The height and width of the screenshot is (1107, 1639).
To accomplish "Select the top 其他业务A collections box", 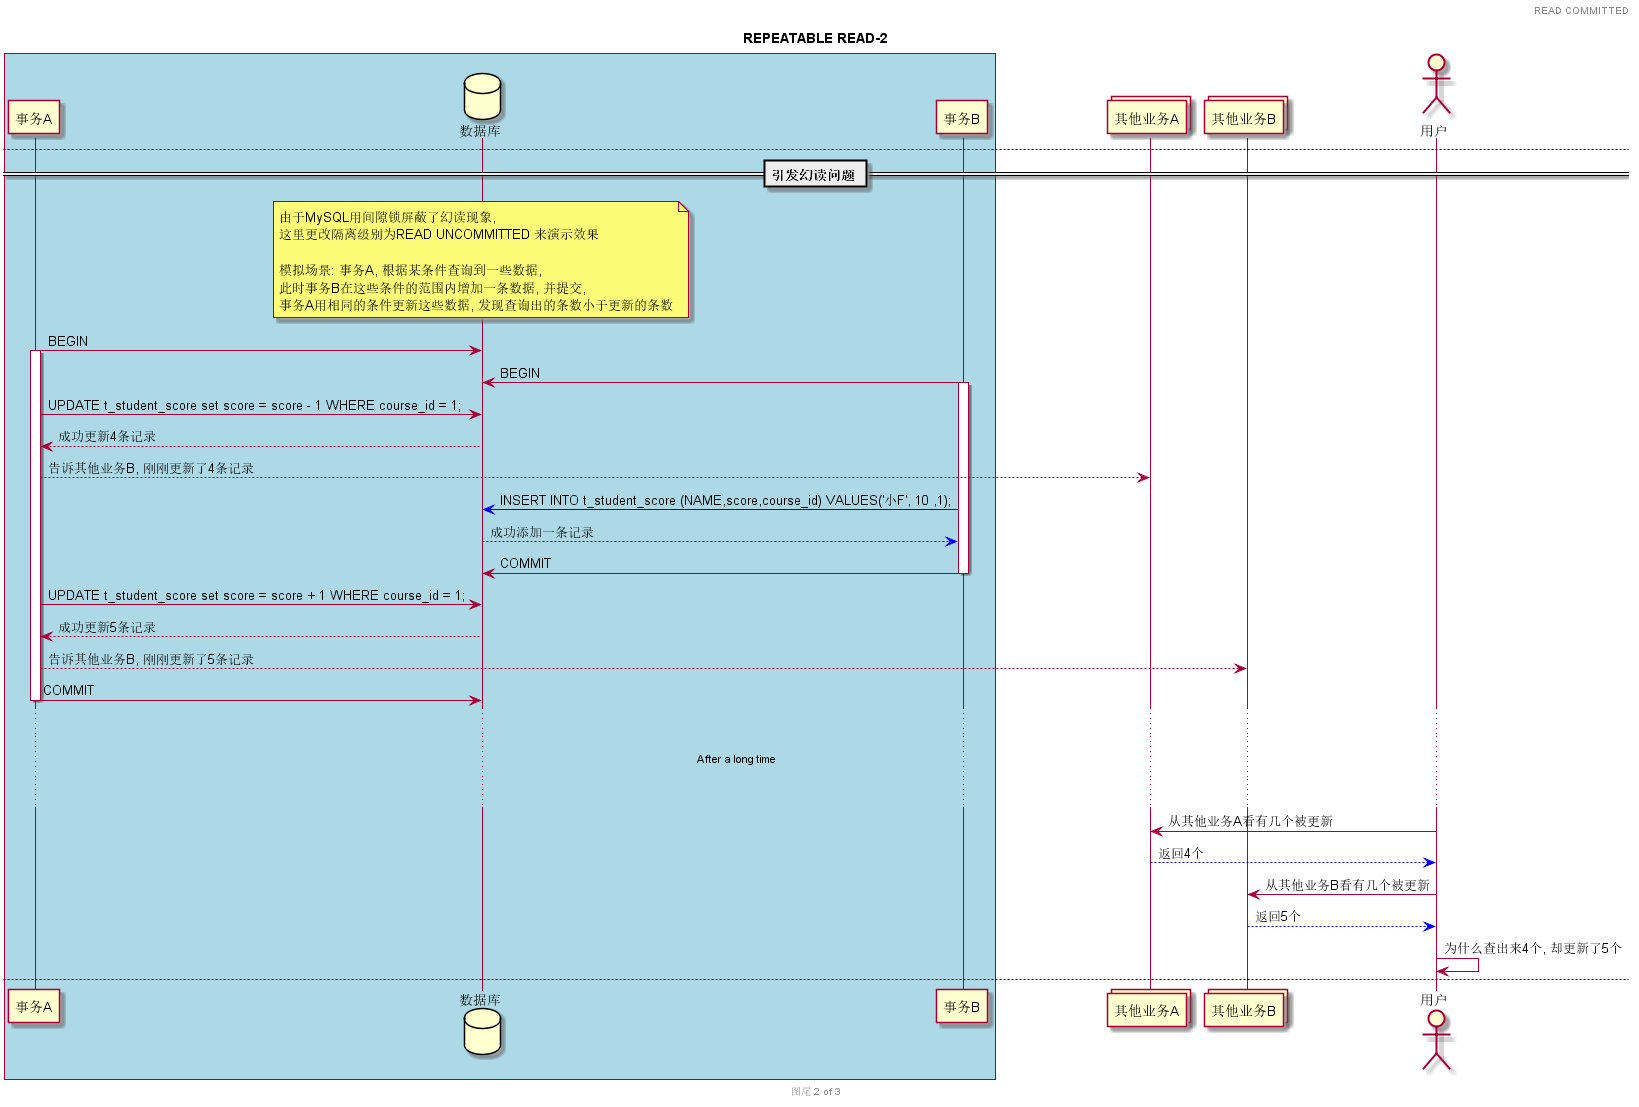I will (x=1149, y=117).
